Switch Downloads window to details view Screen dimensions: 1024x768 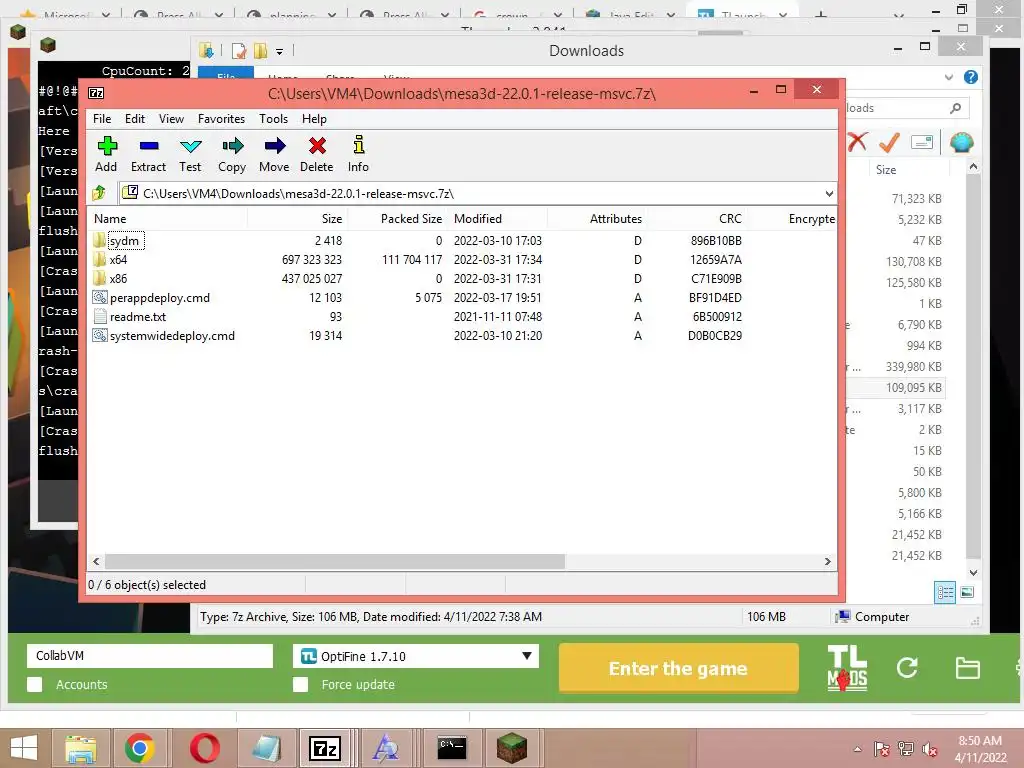pyautogui.click(x=945, y=592)
